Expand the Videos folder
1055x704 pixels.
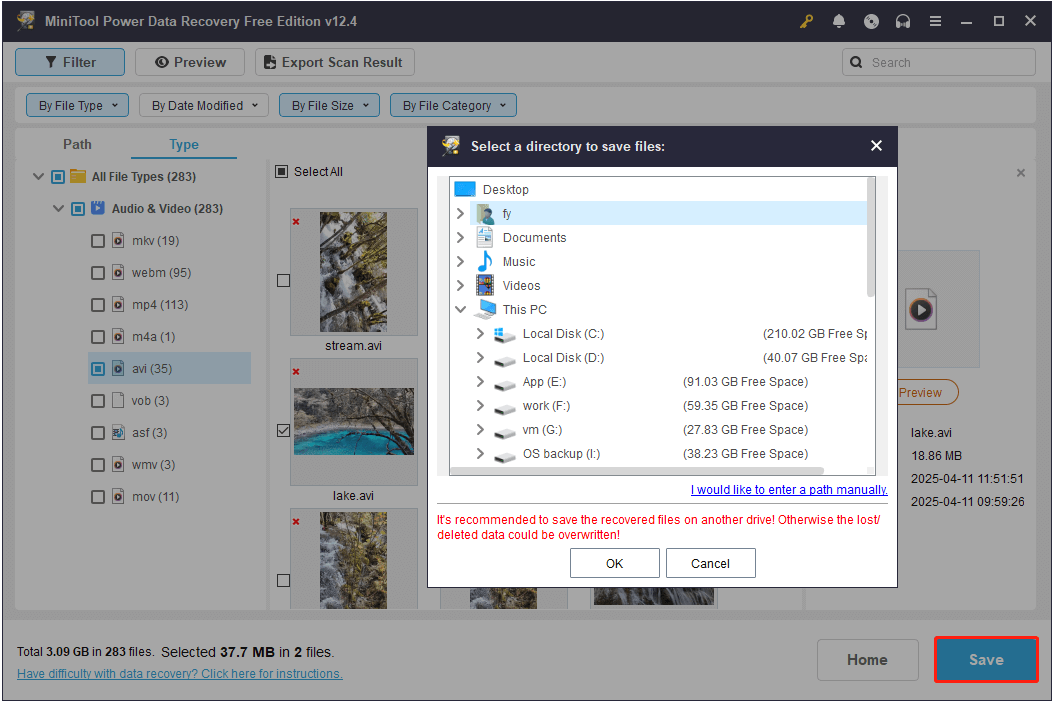pyautogui.click(x=461, y=285)
